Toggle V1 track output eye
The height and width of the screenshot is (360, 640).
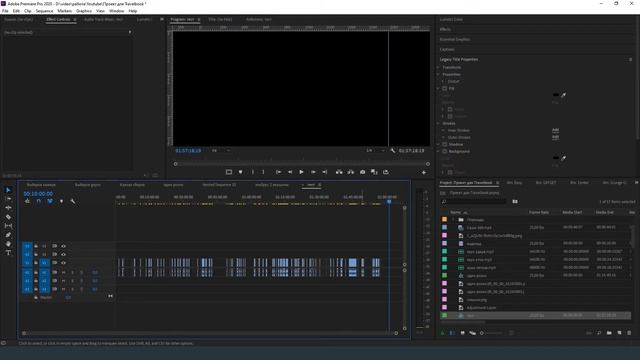click(x=63, y=262)
